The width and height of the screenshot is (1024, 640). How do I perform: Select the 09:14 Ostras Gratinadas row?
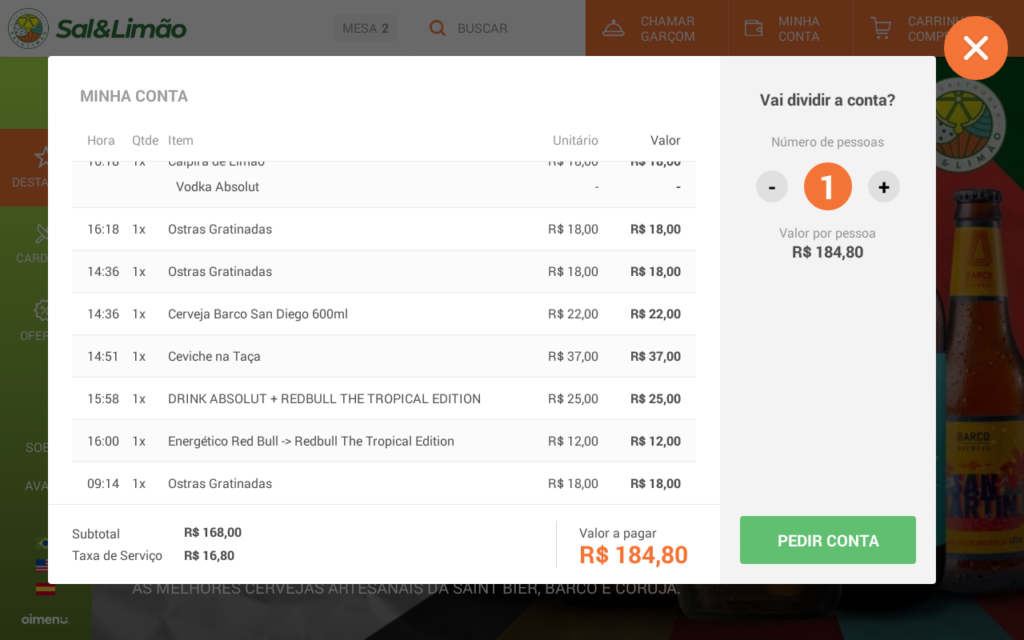coord(383,483)
